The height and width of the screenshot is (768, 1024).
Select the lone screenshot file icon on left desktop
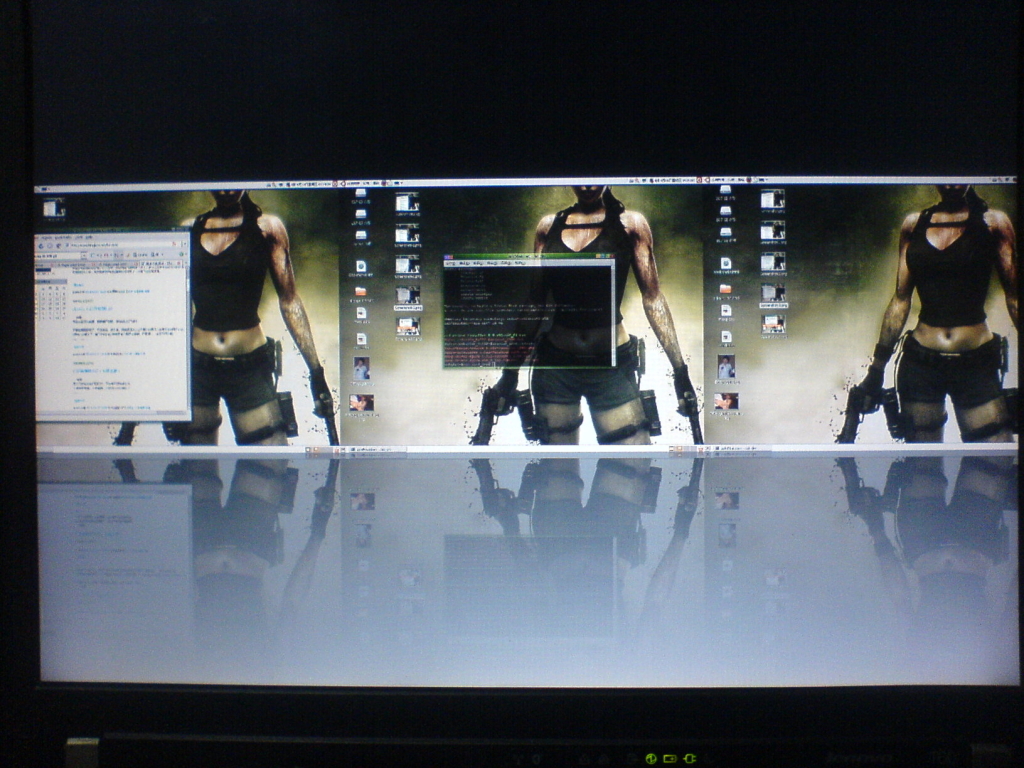coord(54,208)
